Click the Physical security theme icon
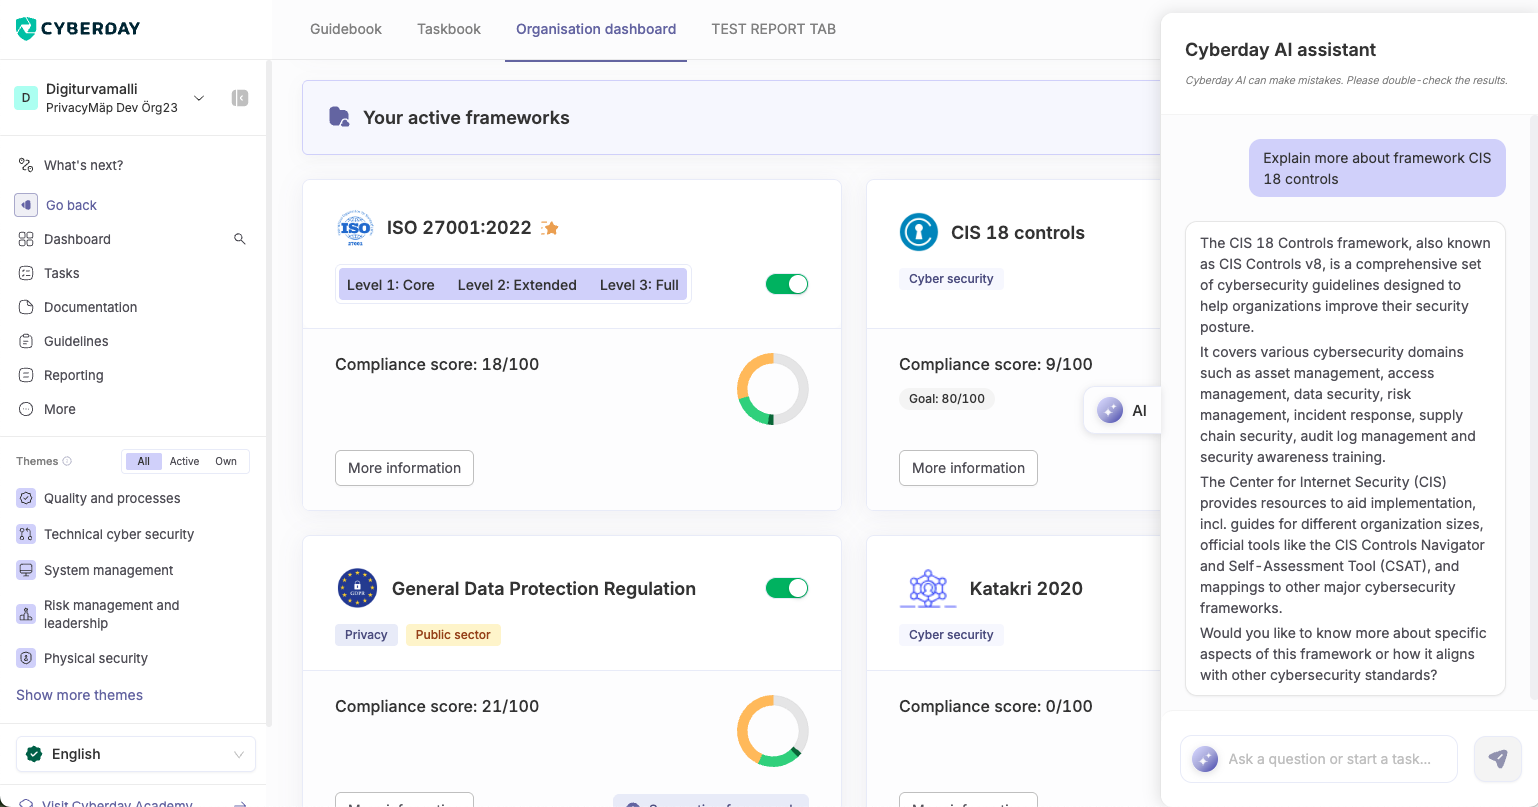The image size is (1538, 807). (x=26, y=658)
